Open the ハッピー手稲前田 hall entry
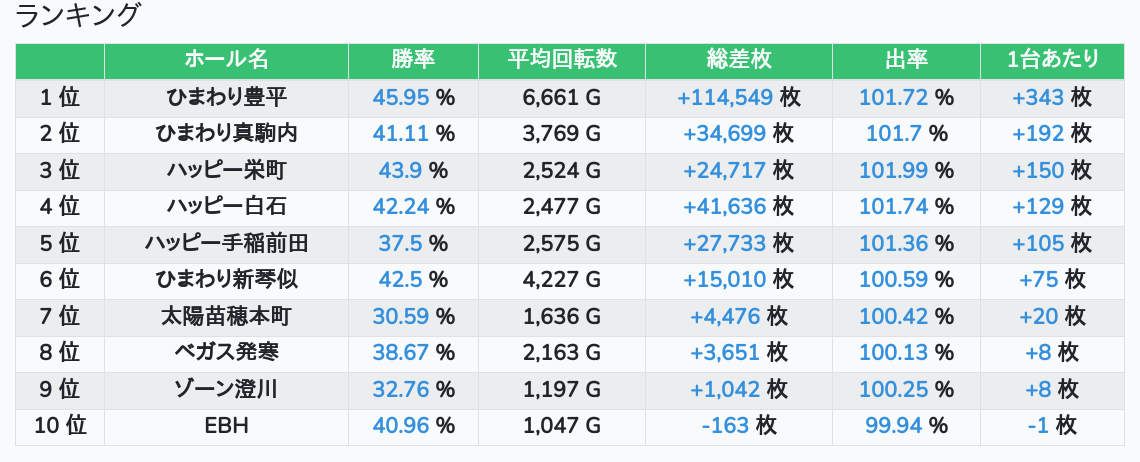Image resolution: width=1140 pixels, height=462 pixels. (226, 243)
